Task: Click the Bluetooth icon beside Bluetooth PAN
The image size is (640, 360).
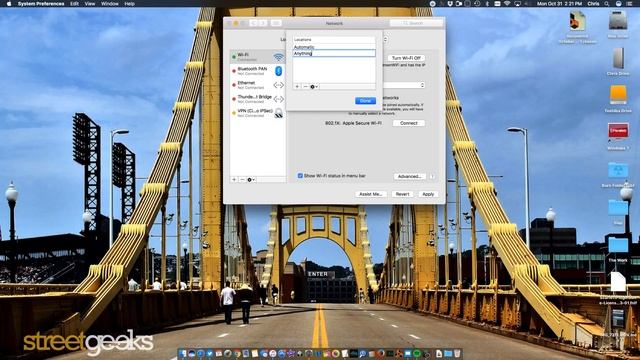Action: tap(278, 71)
